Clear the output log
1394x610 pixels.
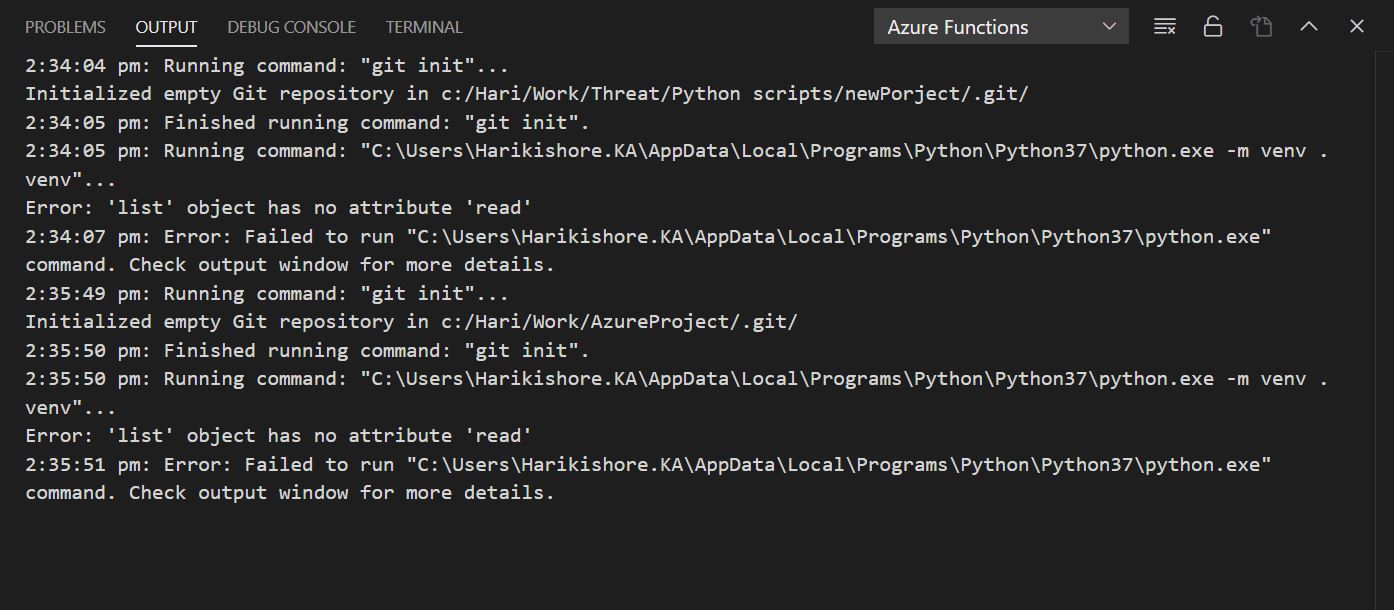pyautogui.click(x=1164, y=27)
